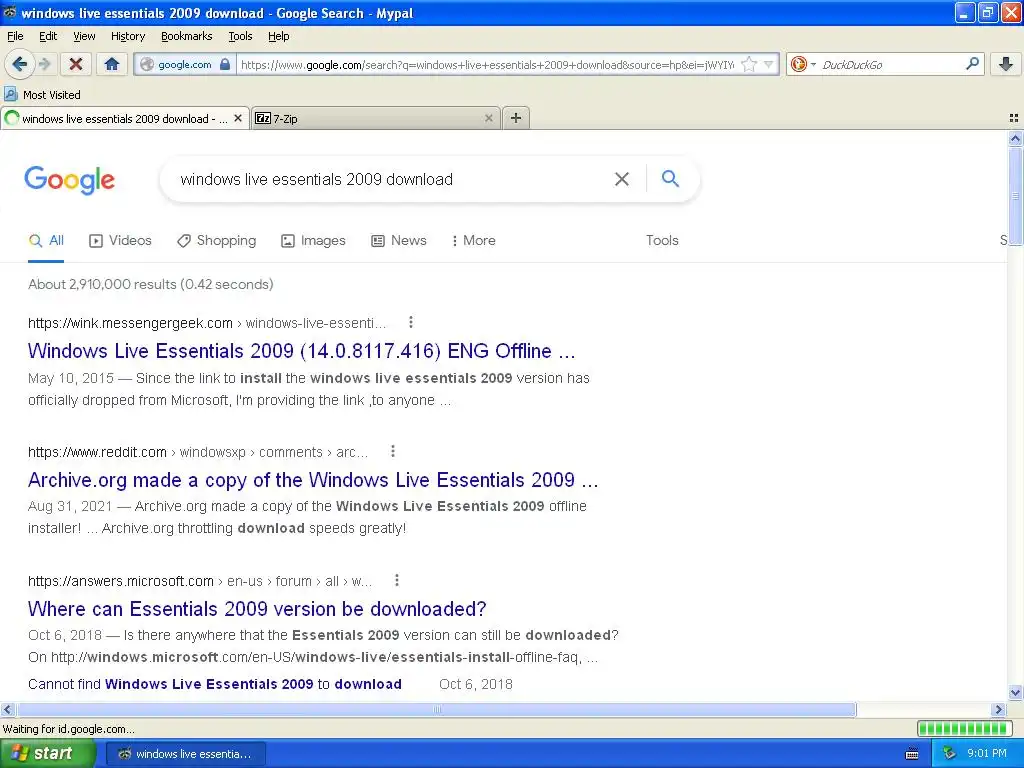Open options for reddit result (three dots)
1024x768 pixels.
tap(392, 451)
